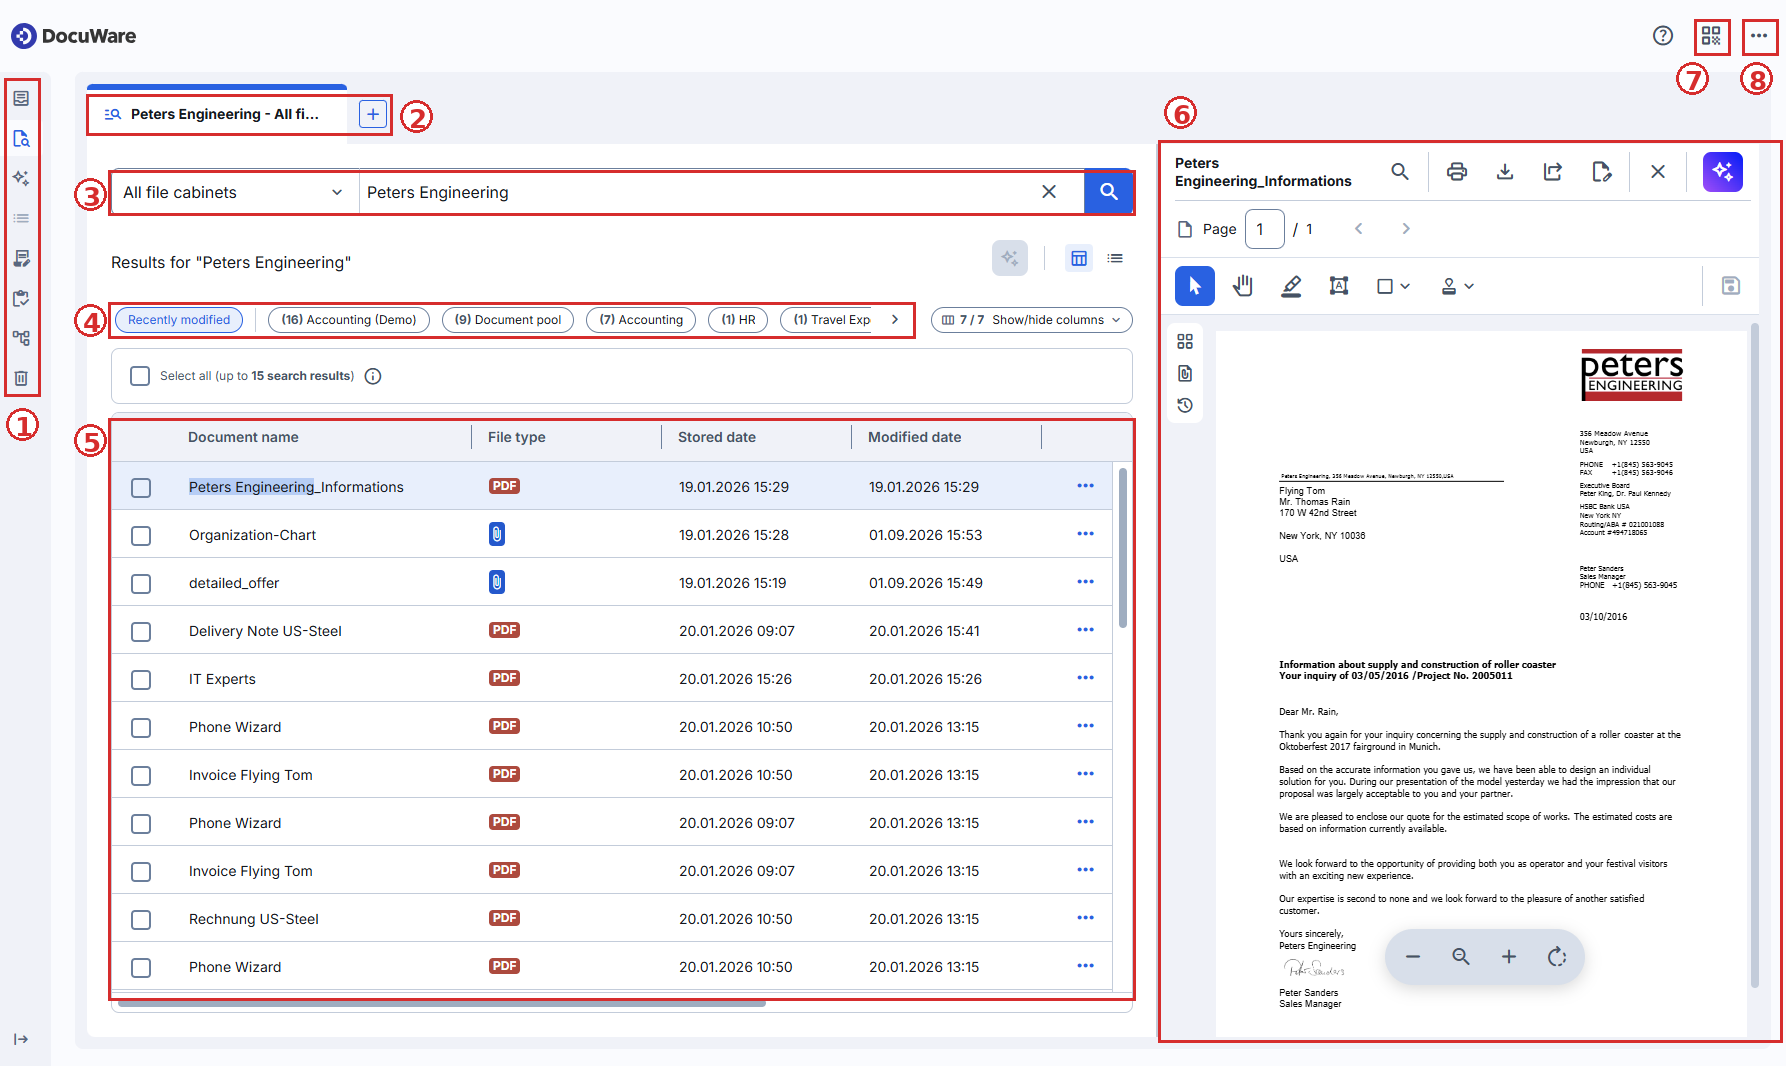The image size is (1786, 1066).
Task: Click the results table horizontal scrollbar
Action: click(441, 1003)
